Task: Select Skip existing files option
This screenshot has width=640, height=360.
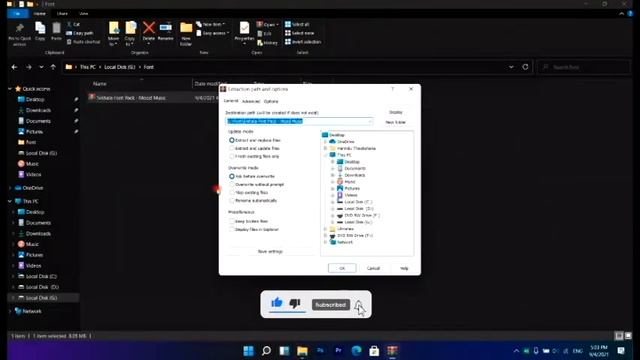Action: click(x=249, y=192)
